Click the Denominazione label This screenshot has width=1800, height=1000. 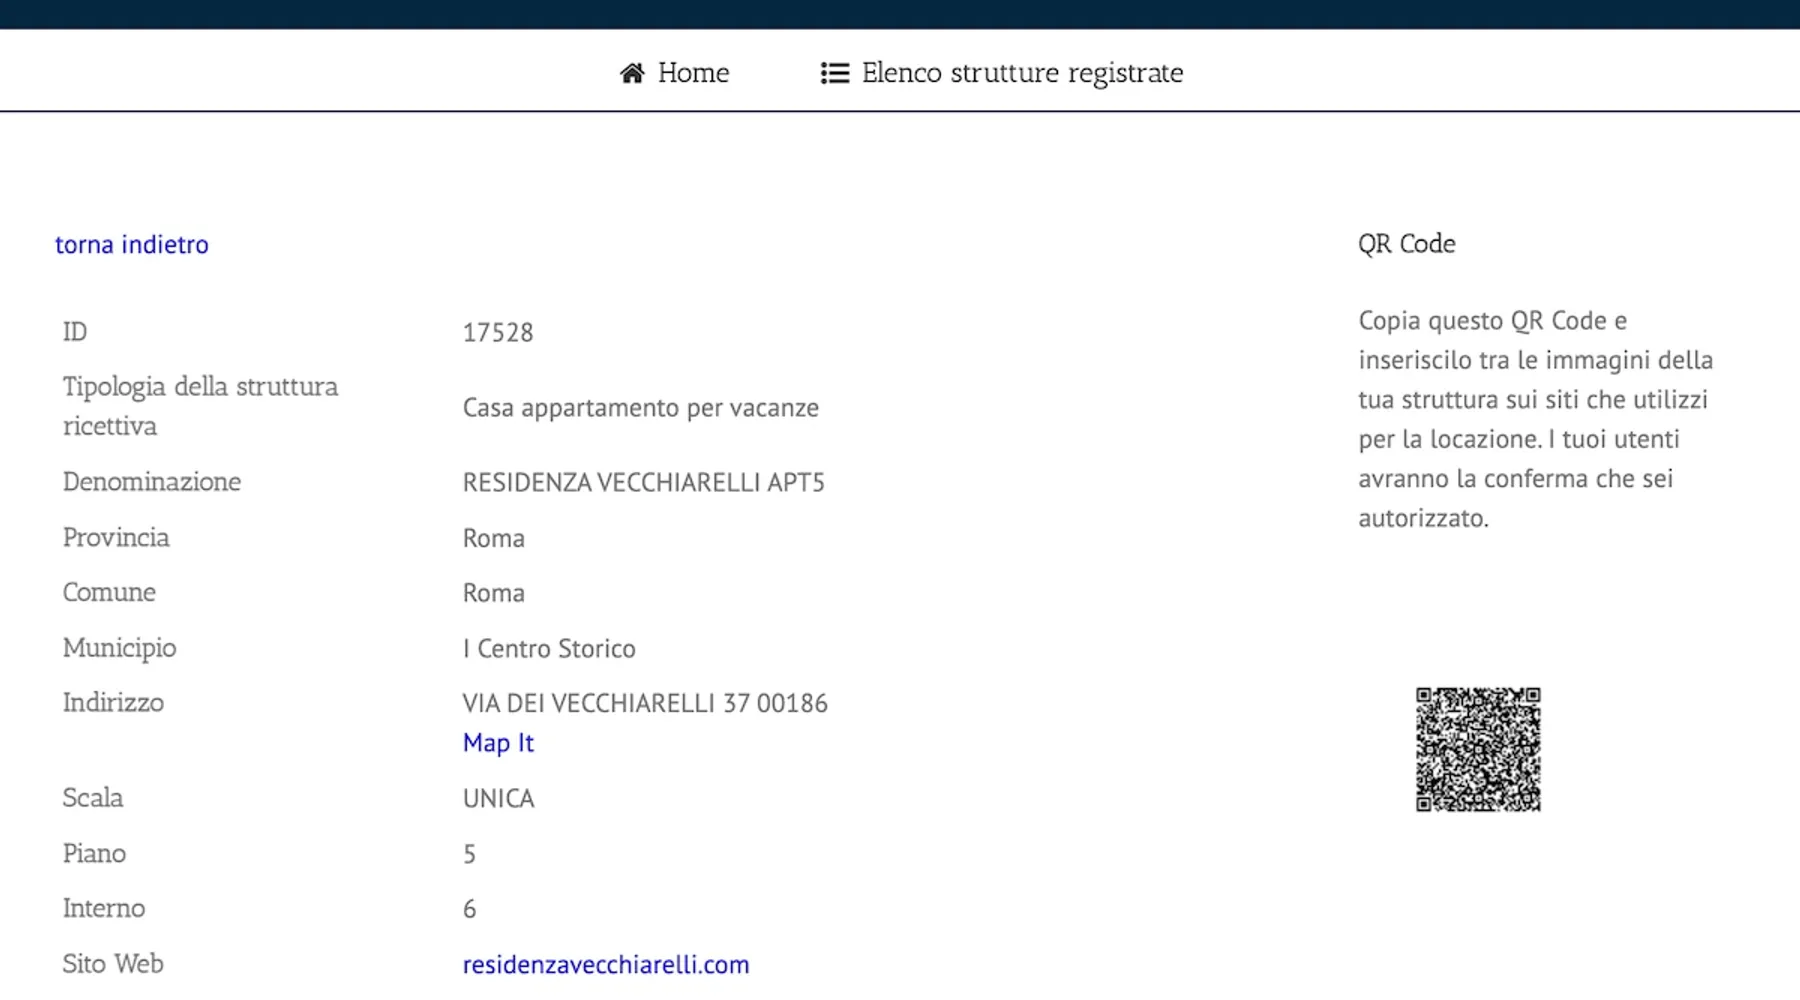[x=152, y=482]
